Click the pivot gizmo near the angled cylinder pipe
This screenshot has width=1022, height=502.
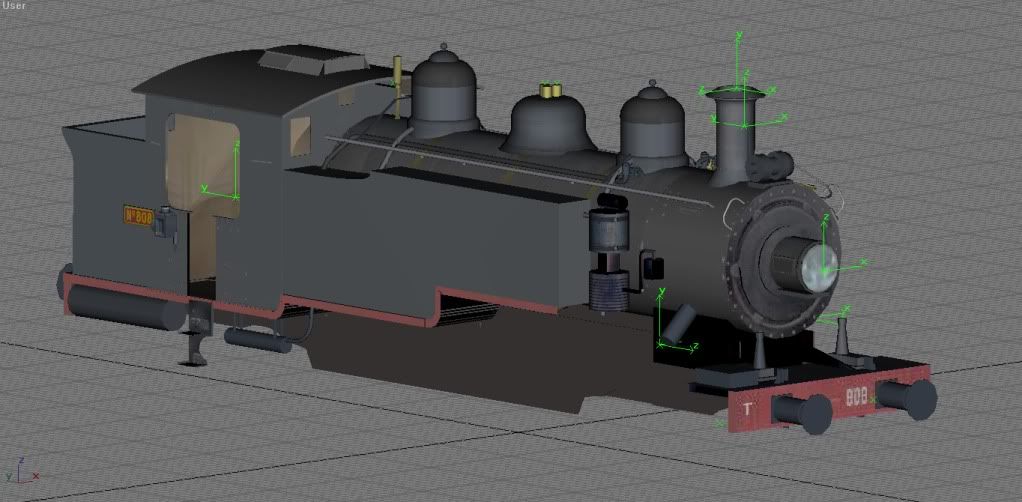coord(661,342)
